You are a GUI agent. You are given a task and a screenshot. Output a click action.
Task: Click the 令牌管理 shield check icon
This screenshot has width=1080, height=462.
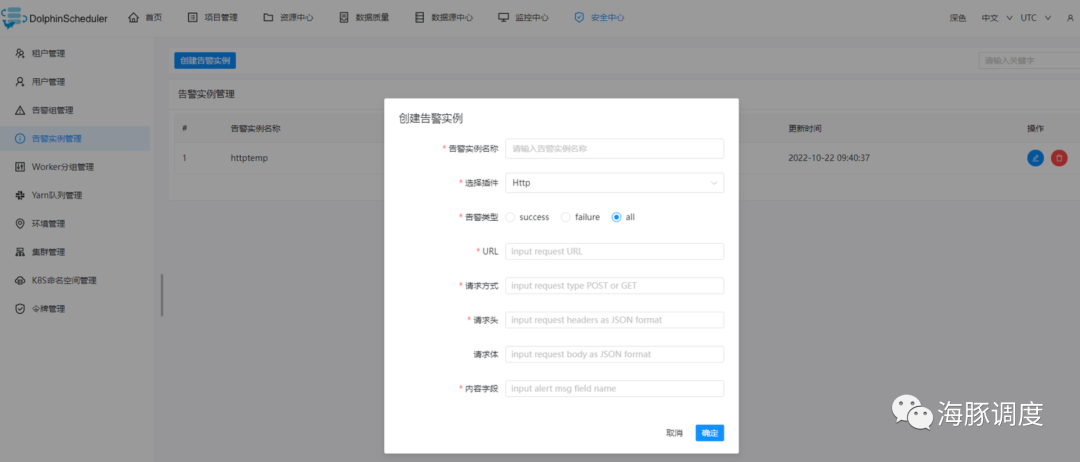20,309
